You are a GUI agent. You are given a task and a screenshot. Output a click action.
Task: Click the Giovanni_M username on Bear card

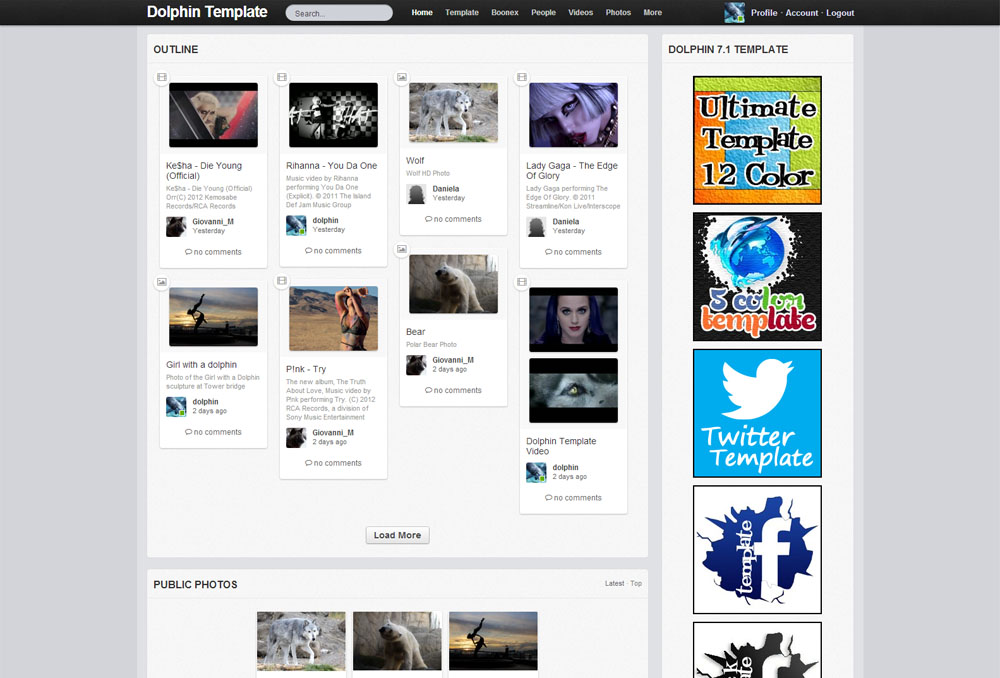coord(453,360)
